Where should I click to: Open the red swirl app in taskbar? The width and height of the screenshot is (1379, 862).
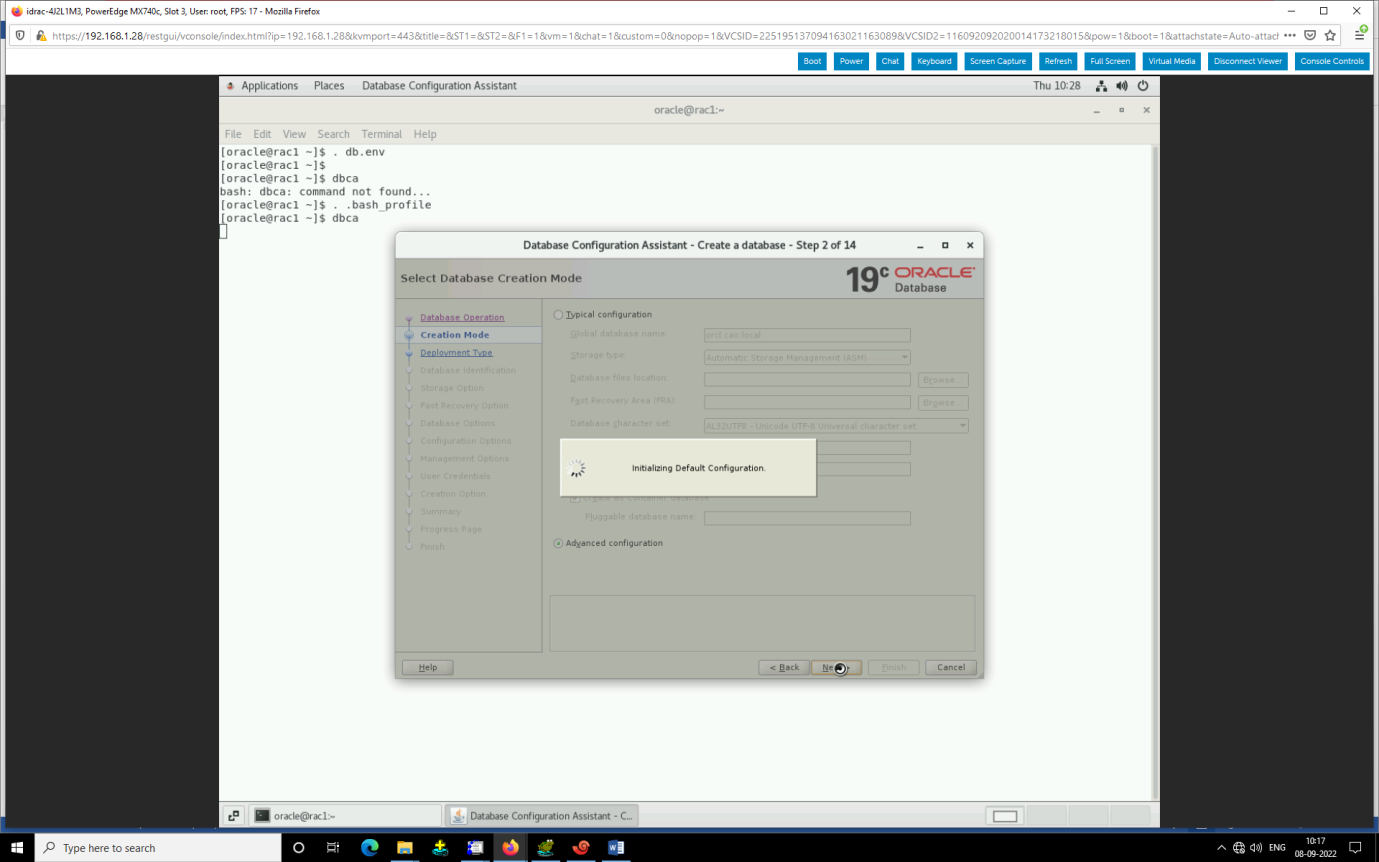(x=581, y=847)
